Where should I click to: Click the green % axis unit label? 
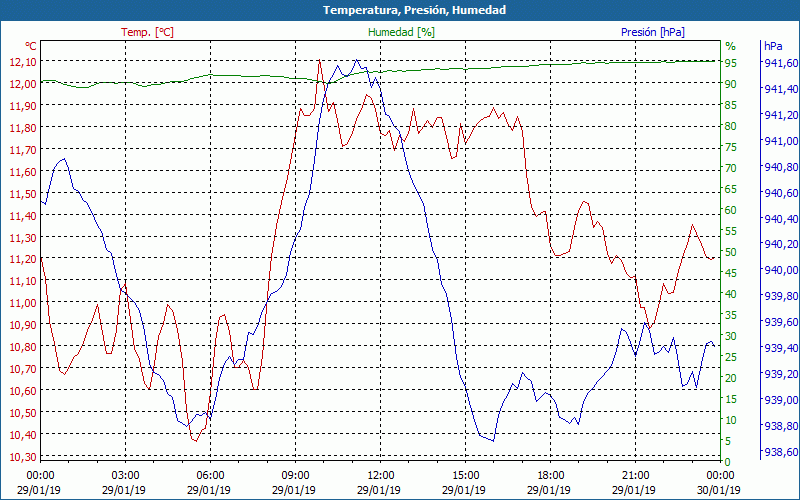731,46
